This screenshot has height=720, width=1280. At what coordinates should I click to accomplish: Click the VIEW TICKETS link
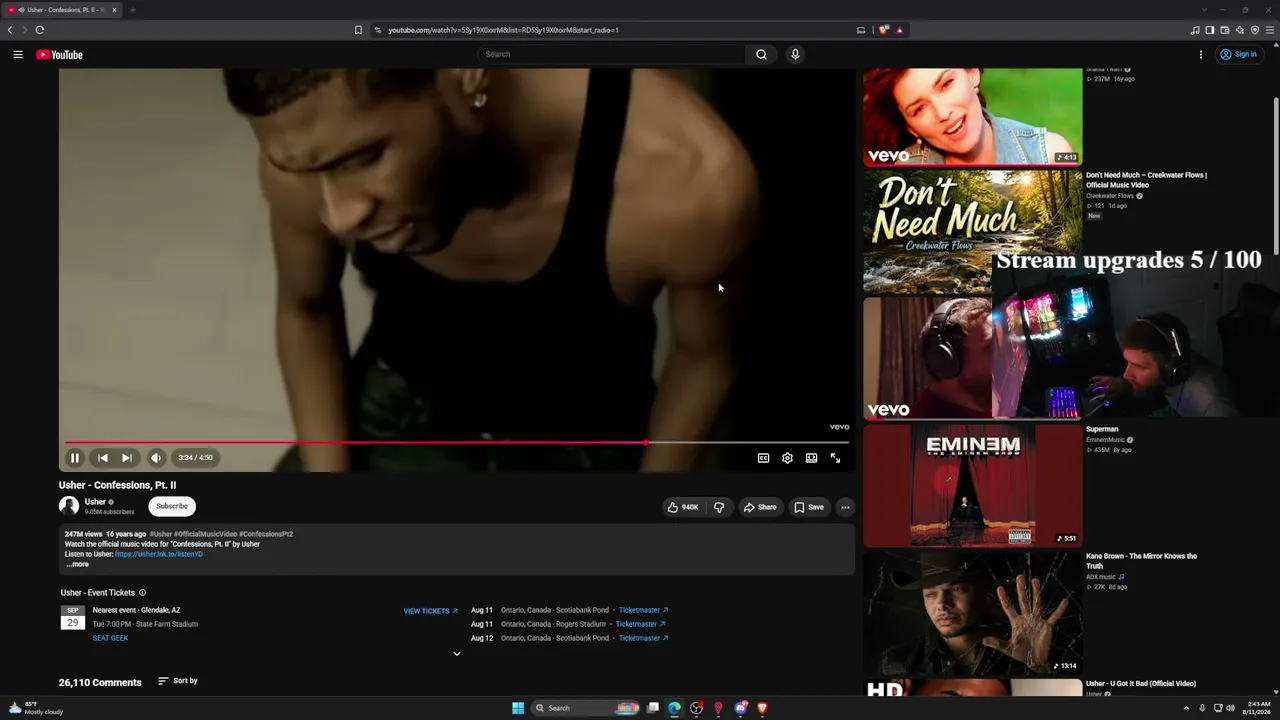[x=430, y=611]
